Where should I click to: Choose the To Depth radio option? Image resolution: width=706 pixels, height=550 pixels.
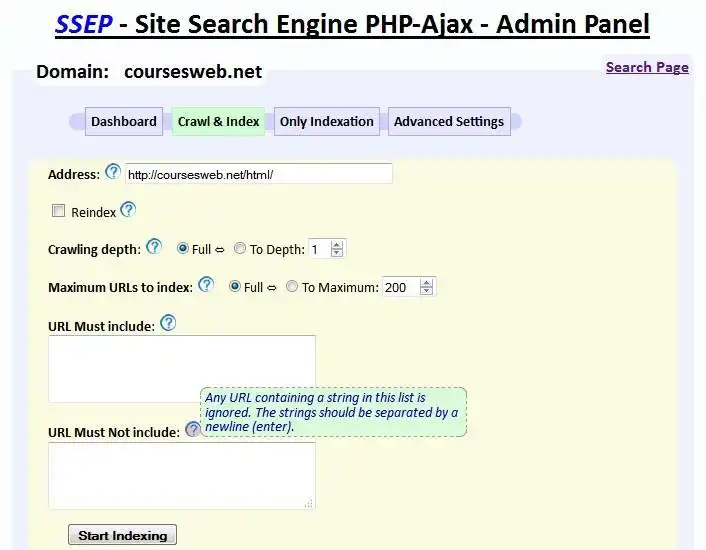point(240,249)
